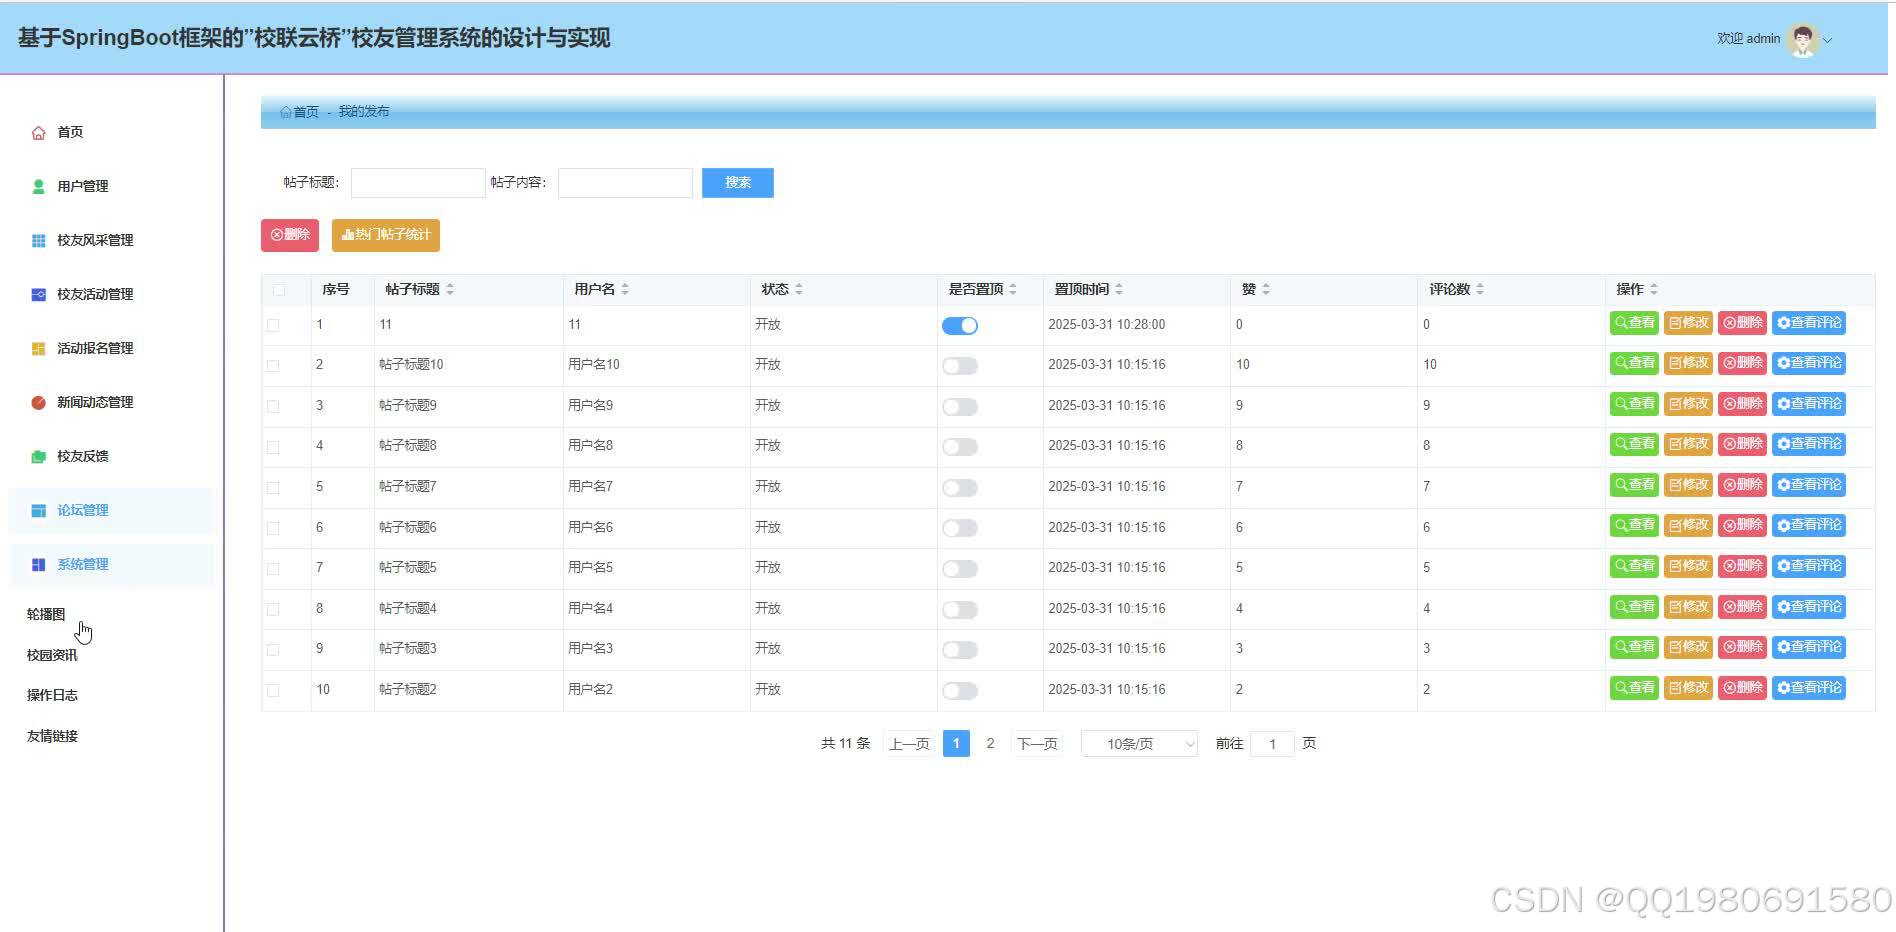Click the 删除 icon on 帖子标题8's row
1896x932 pixels.
click(x=1742, y=444)
